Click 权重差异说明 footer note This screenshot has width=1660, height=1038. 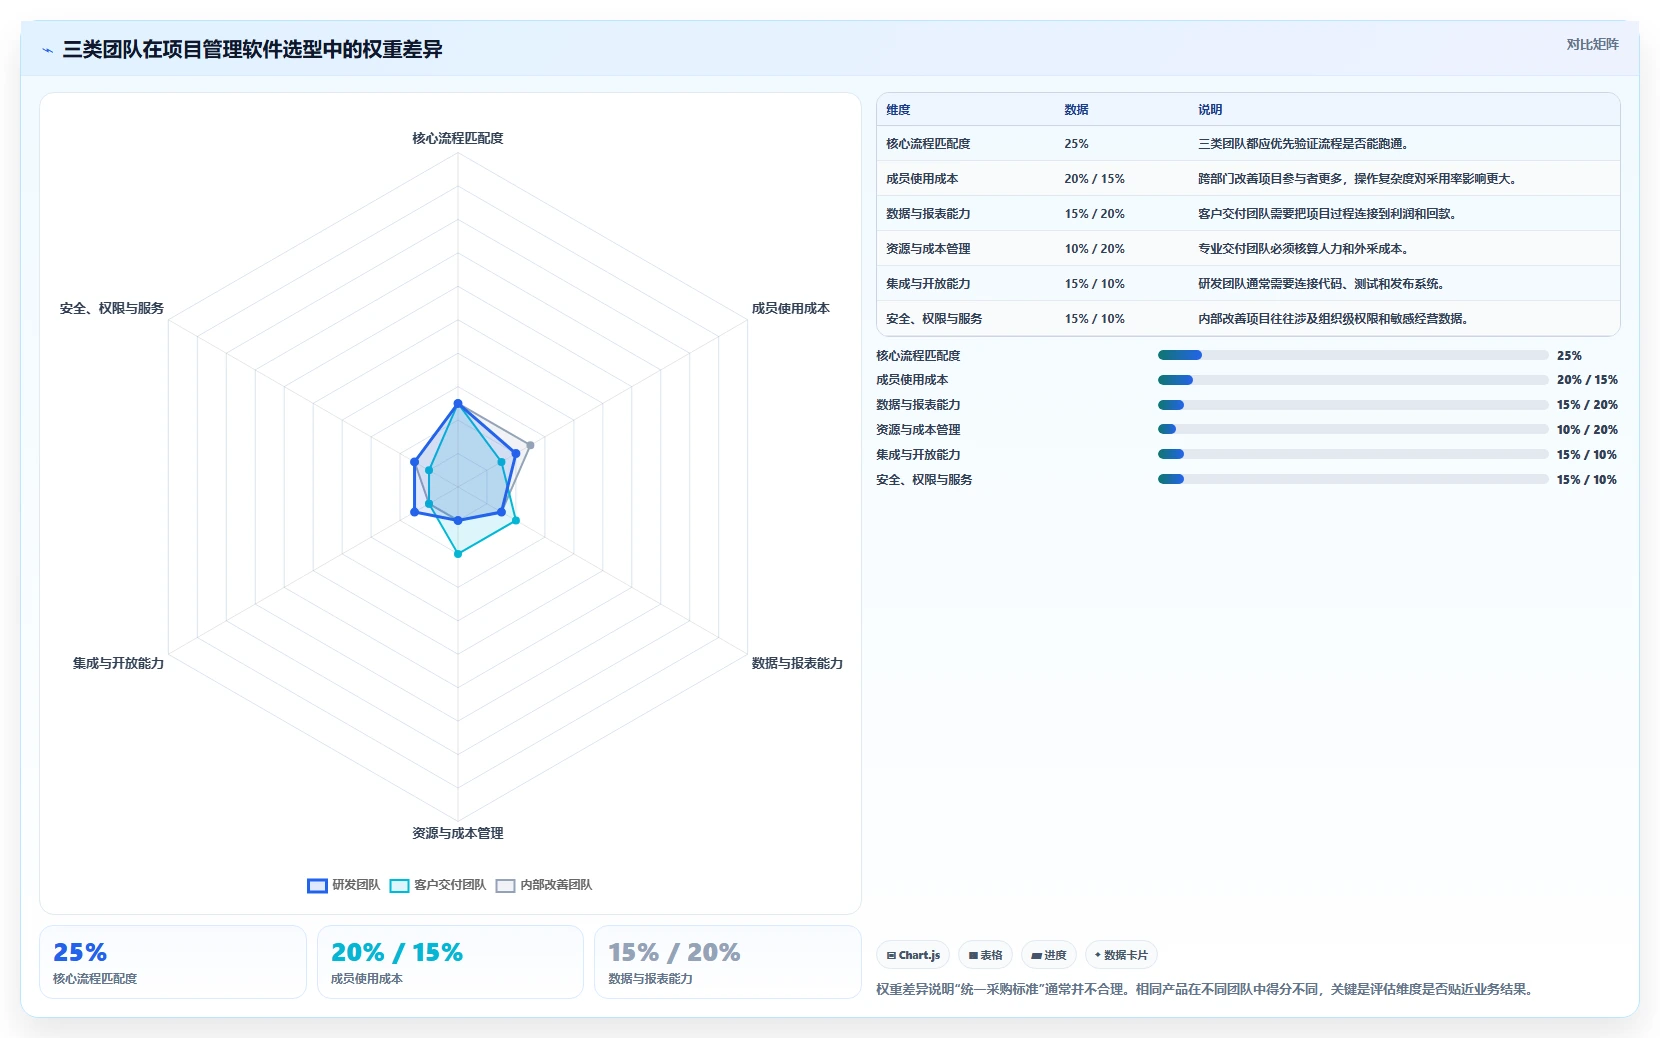tap(1205, 989)
